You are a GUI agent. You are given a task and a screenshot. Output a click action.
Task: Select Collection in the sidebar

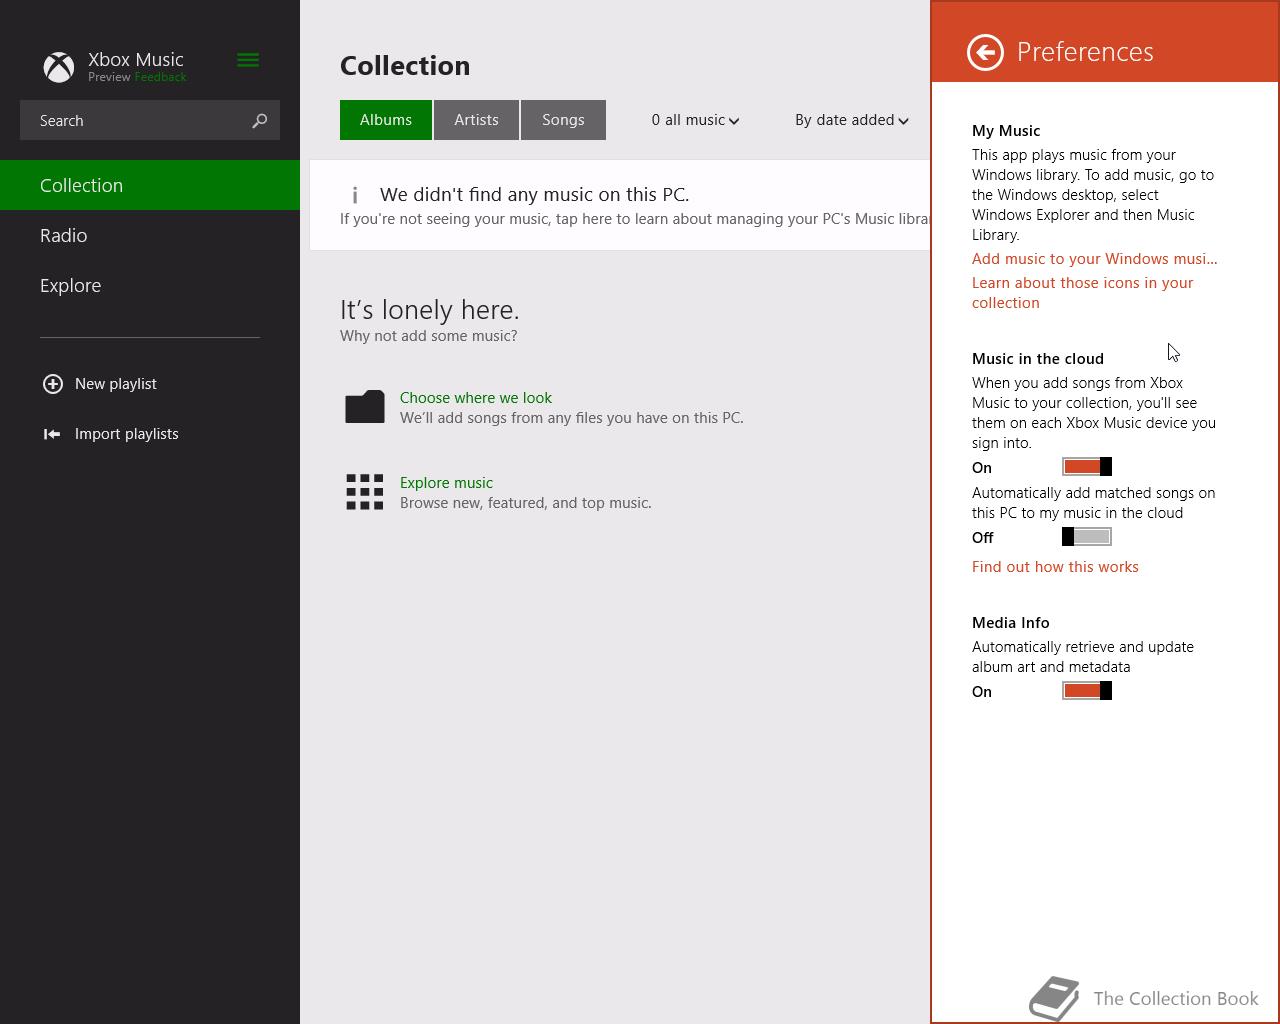[x=150, y=185]
